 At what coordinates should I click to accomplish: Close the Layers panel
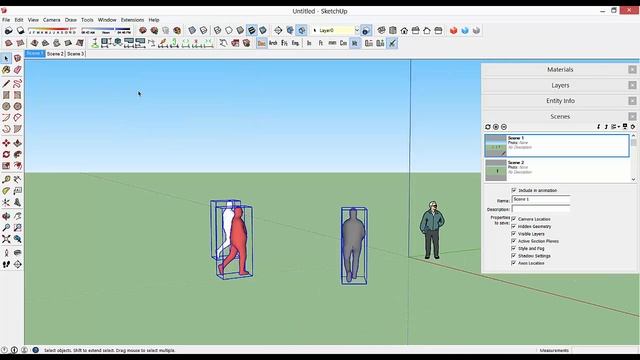coord(632,85)
